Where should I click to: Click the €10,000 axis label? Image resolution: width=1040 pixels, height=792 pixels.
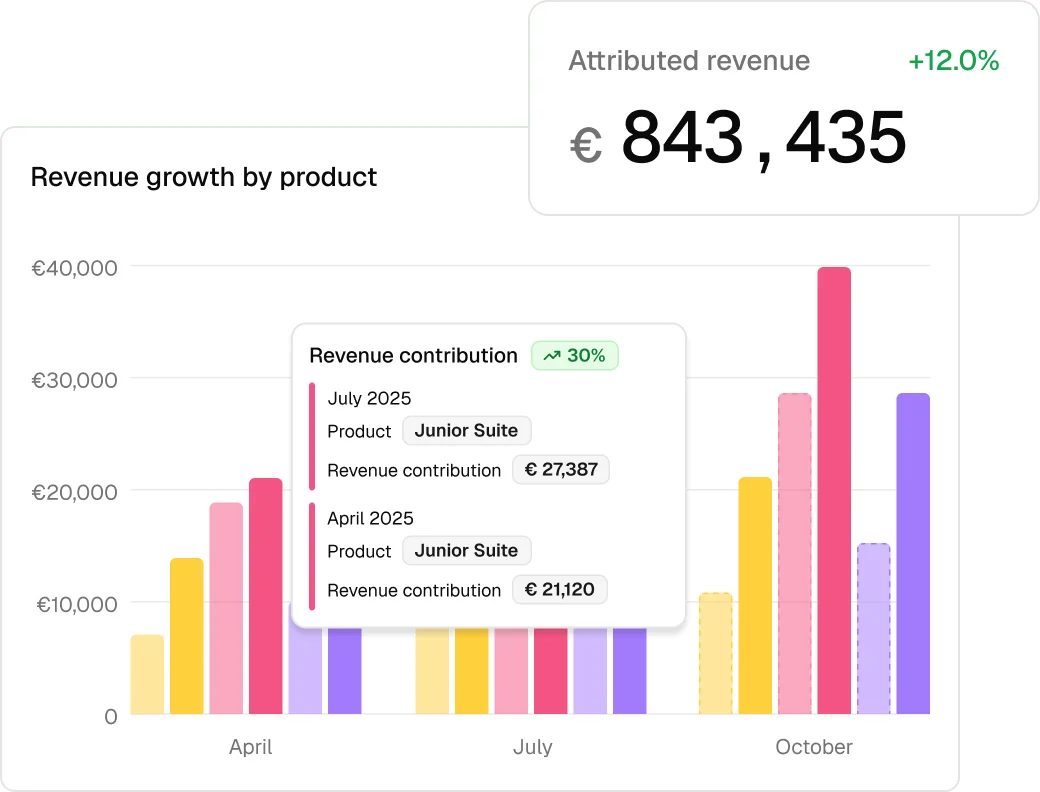coord(76,604)
